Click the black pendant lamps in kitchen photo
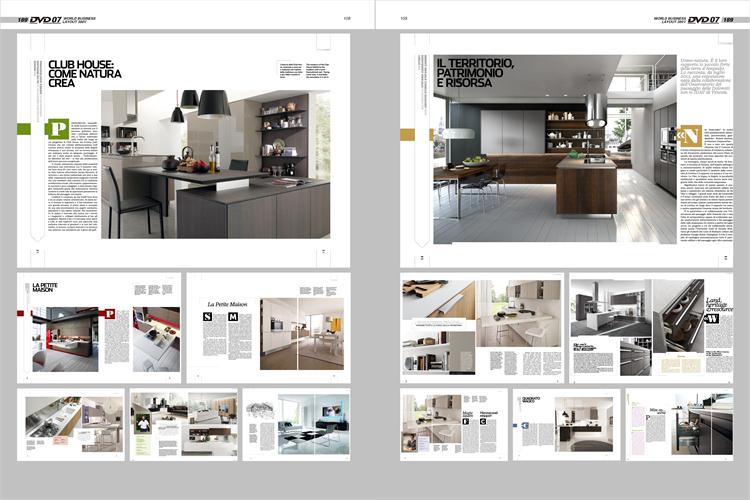 click(199, 103)
